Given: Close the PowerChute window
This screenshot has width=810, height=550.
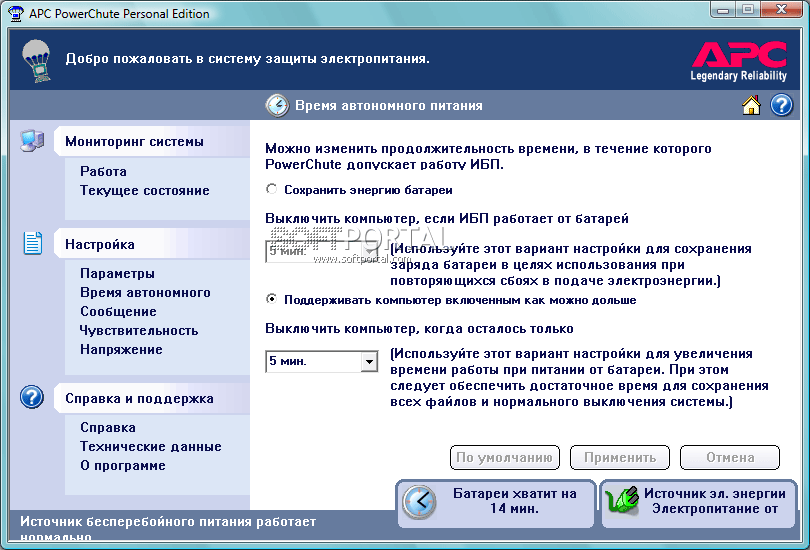Looking at the screenshot, I should pos(782,10).
